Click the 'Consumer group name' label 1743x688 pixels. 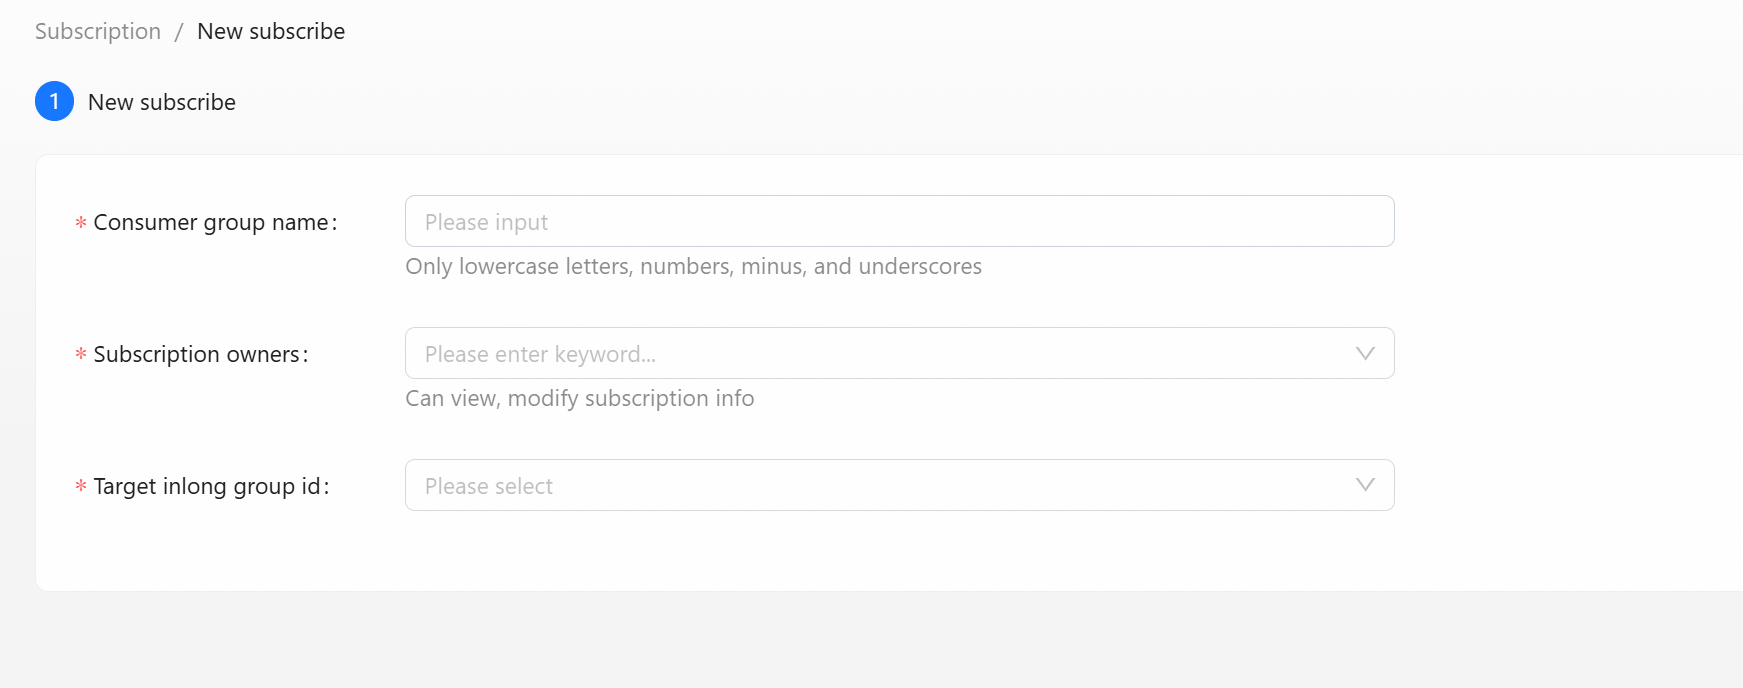(x=211, y=222)
